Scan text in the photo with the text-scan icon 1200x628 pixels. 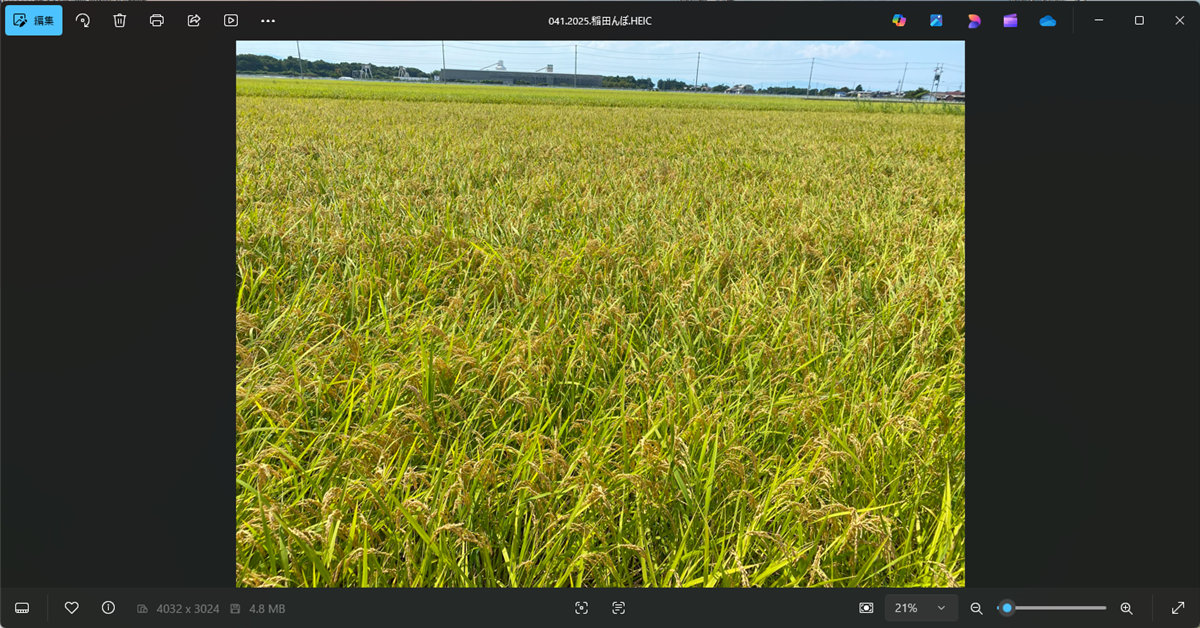[x=618, y=608]
